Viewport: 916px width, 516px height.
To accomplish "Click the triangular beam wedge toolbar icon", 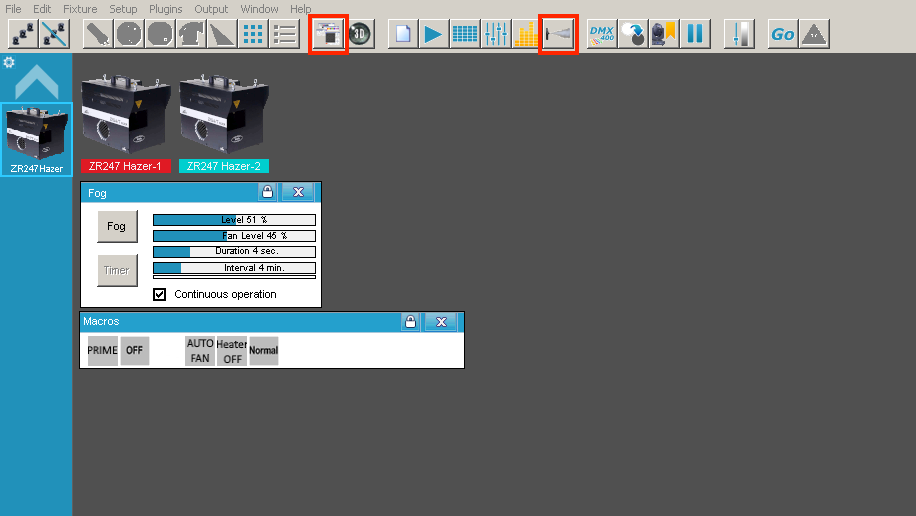I will pyautogui.click(x=222, y=34).
